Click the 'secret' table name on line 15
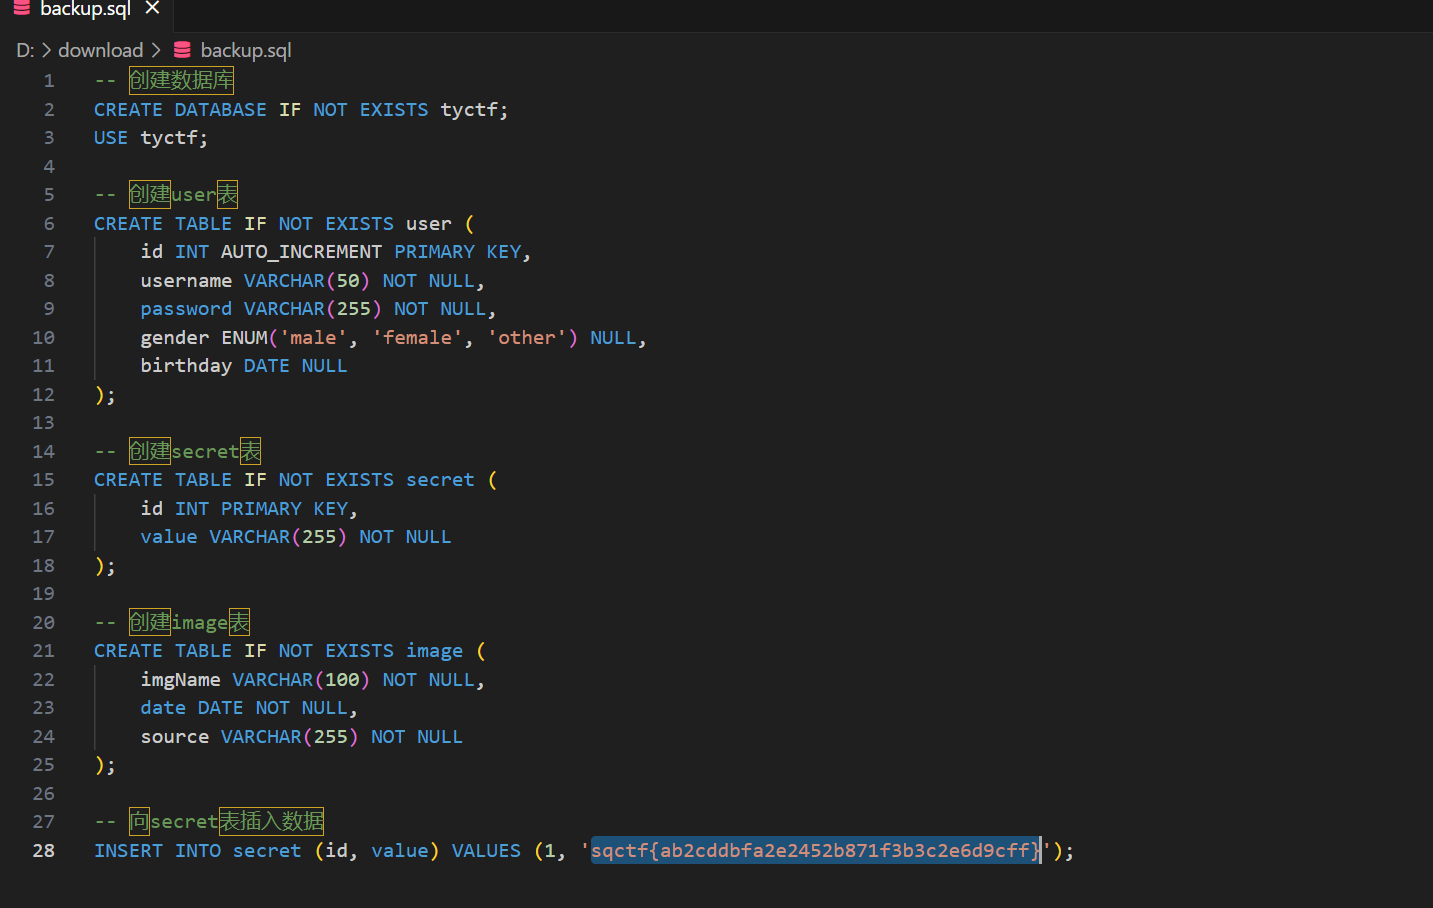 (x=440, y=480)
